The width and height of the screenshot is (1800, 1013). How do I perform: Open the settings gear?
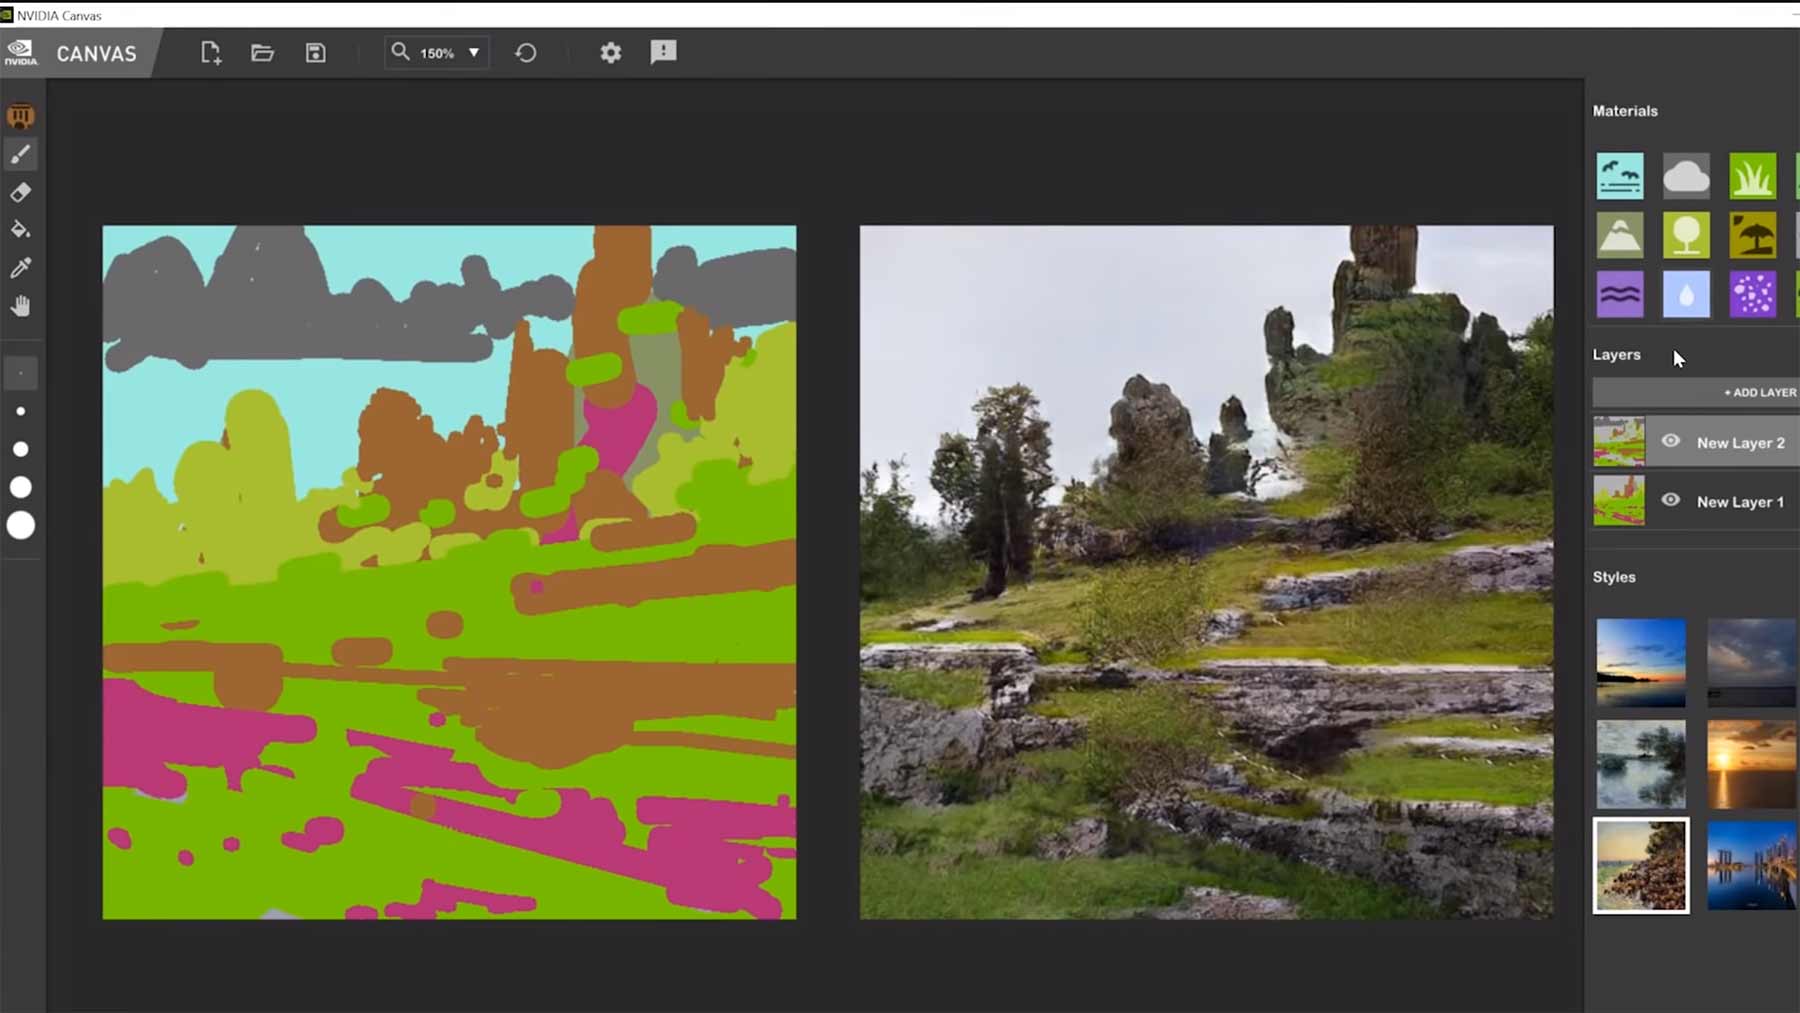click(x=610, y=53)
